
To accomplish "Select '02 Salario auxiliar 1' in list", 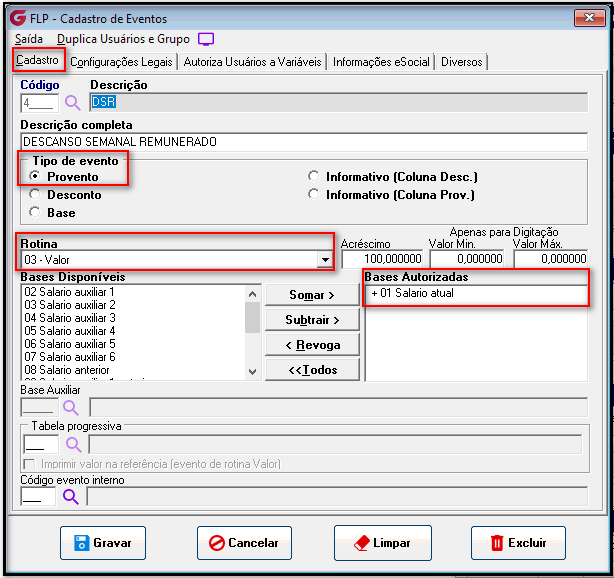I will pos(69,292).
